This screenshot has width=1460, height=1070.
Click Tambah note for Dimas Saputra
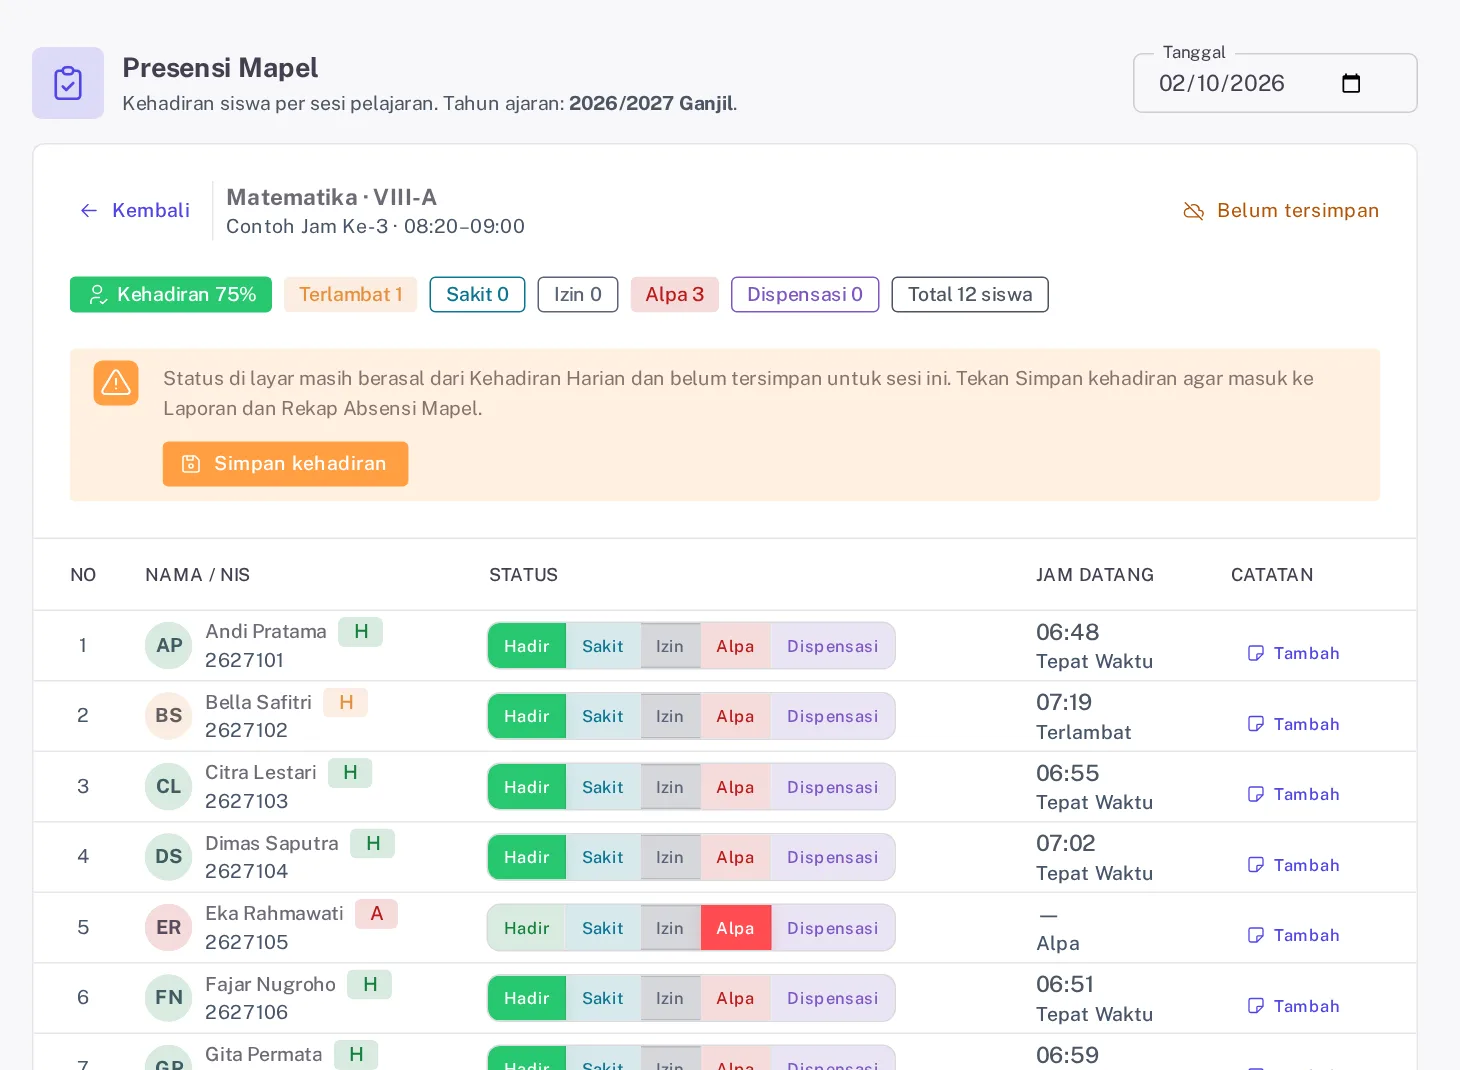coord(1293,865)
